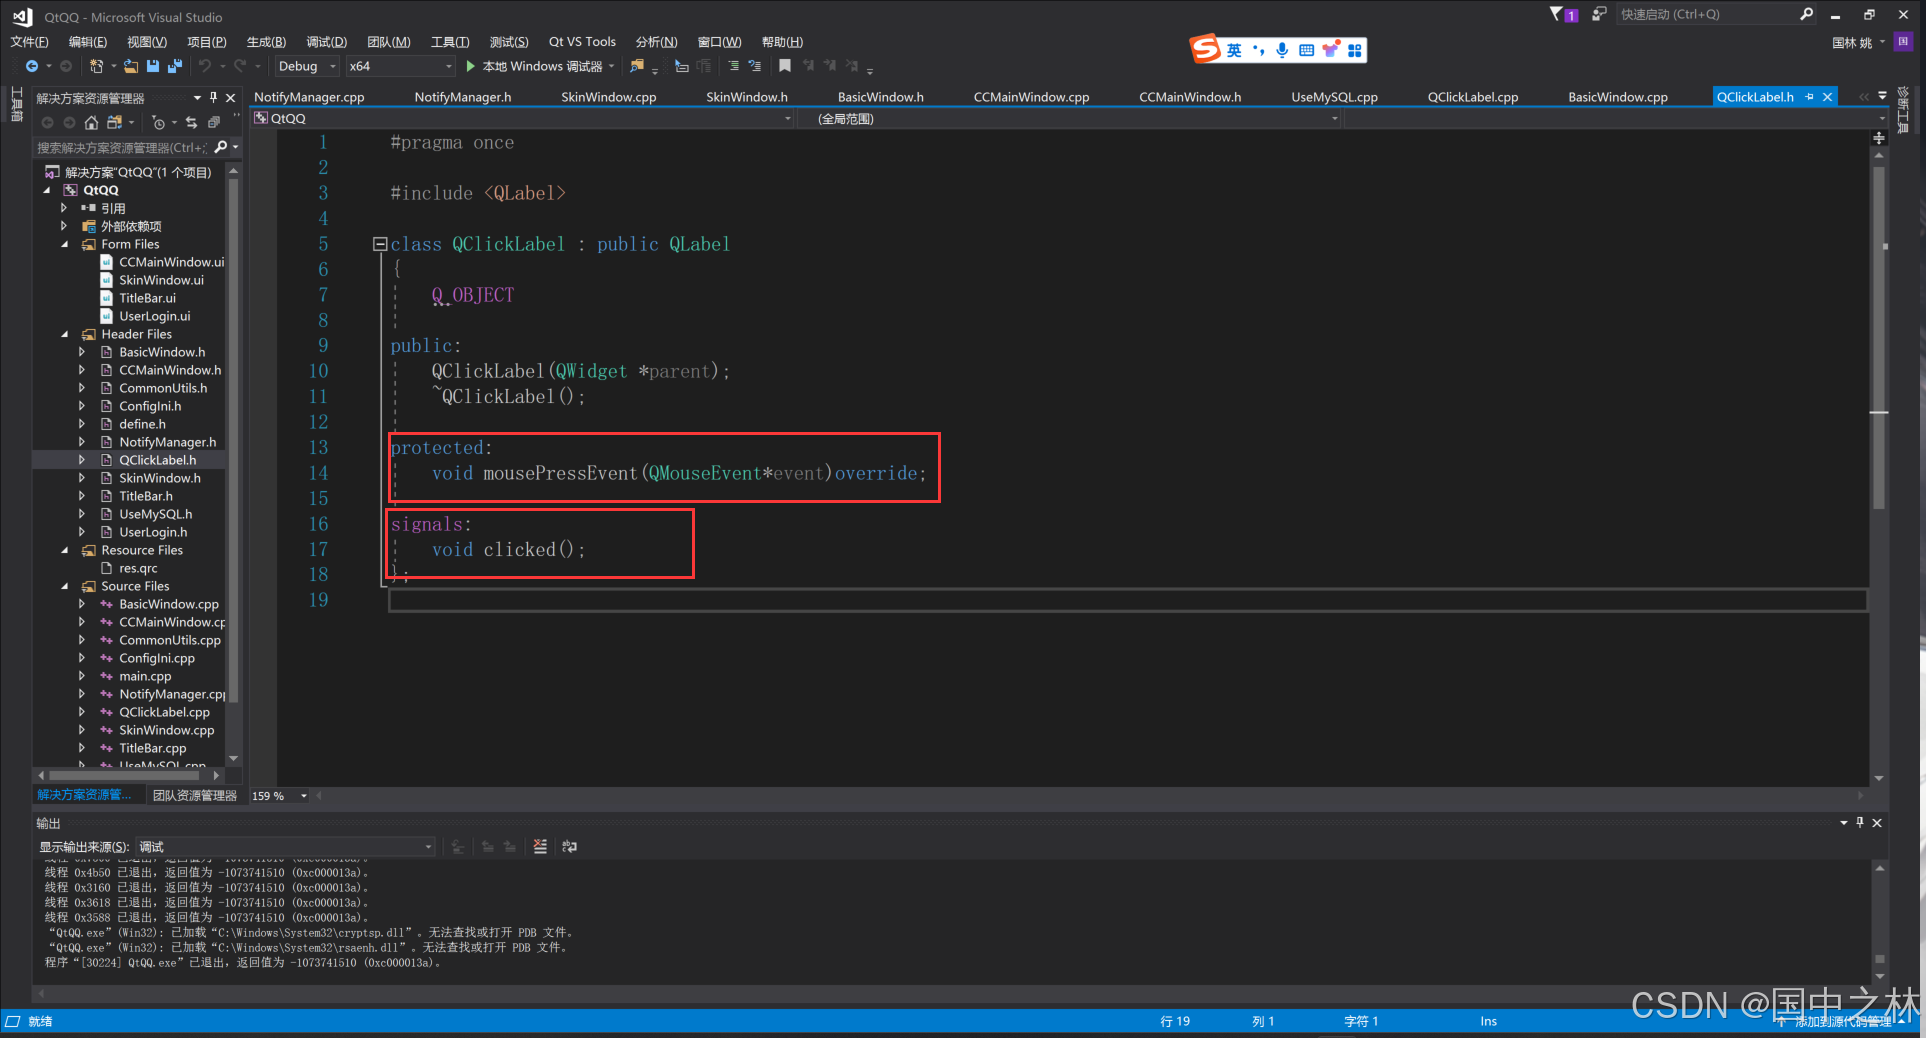The width and height of the screenshot is (1926, 1038).
Task: Close the QClickLabel.h tab
Action: 1827,97
